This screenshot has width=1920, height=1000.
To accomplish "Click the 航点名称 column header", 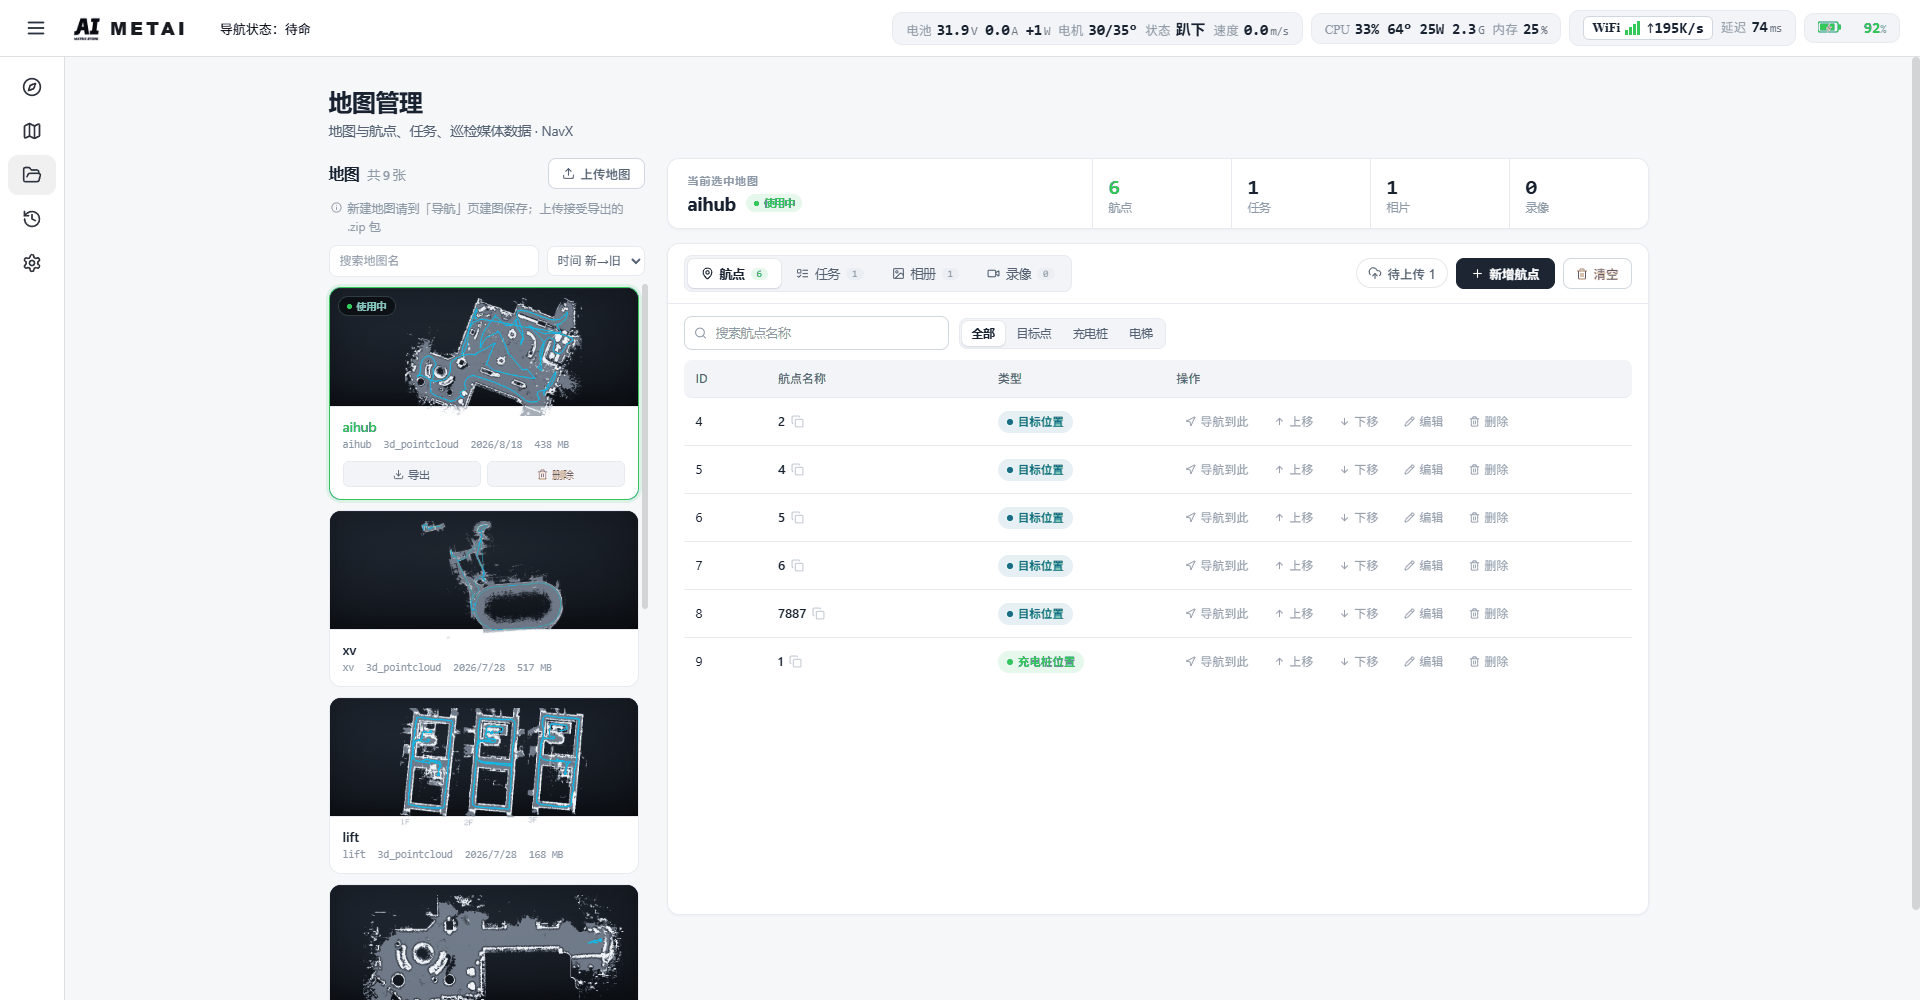I will tap(802, 379).
